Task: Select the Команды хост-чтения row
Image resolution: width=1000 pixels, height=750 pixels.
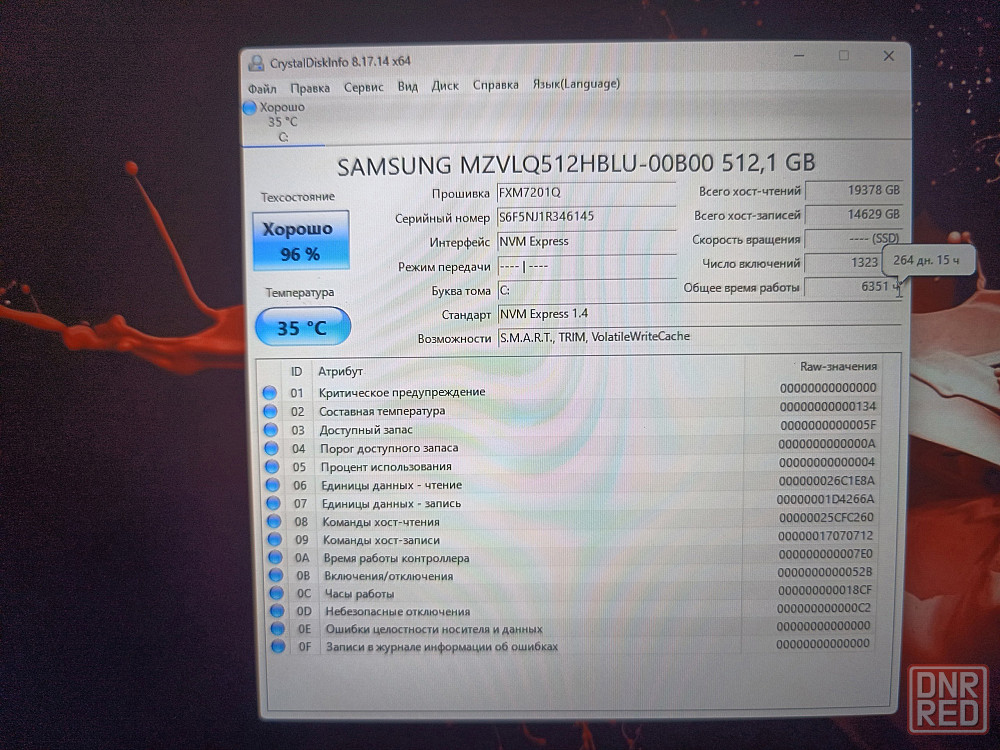Action: 570,520
